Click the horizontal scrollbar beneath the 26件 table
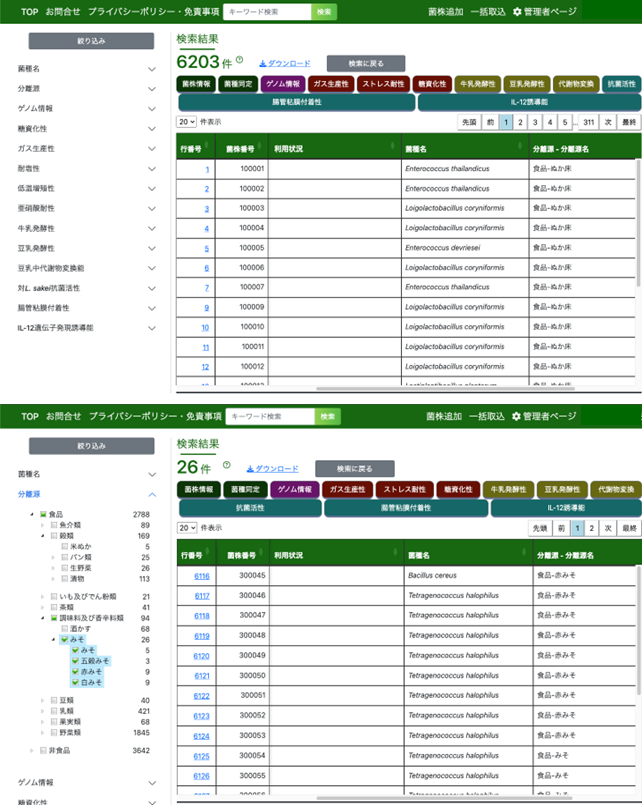The width and height of the screenshot is (642, 805). point(445,798)
